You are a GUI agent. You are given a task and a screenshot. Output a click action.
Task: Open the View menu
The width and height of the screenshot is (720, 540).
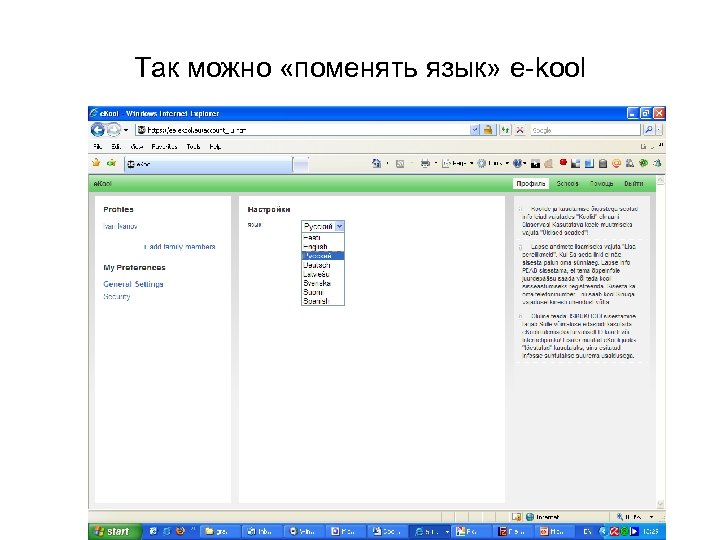pyautogui.click(x=136, y=146)
